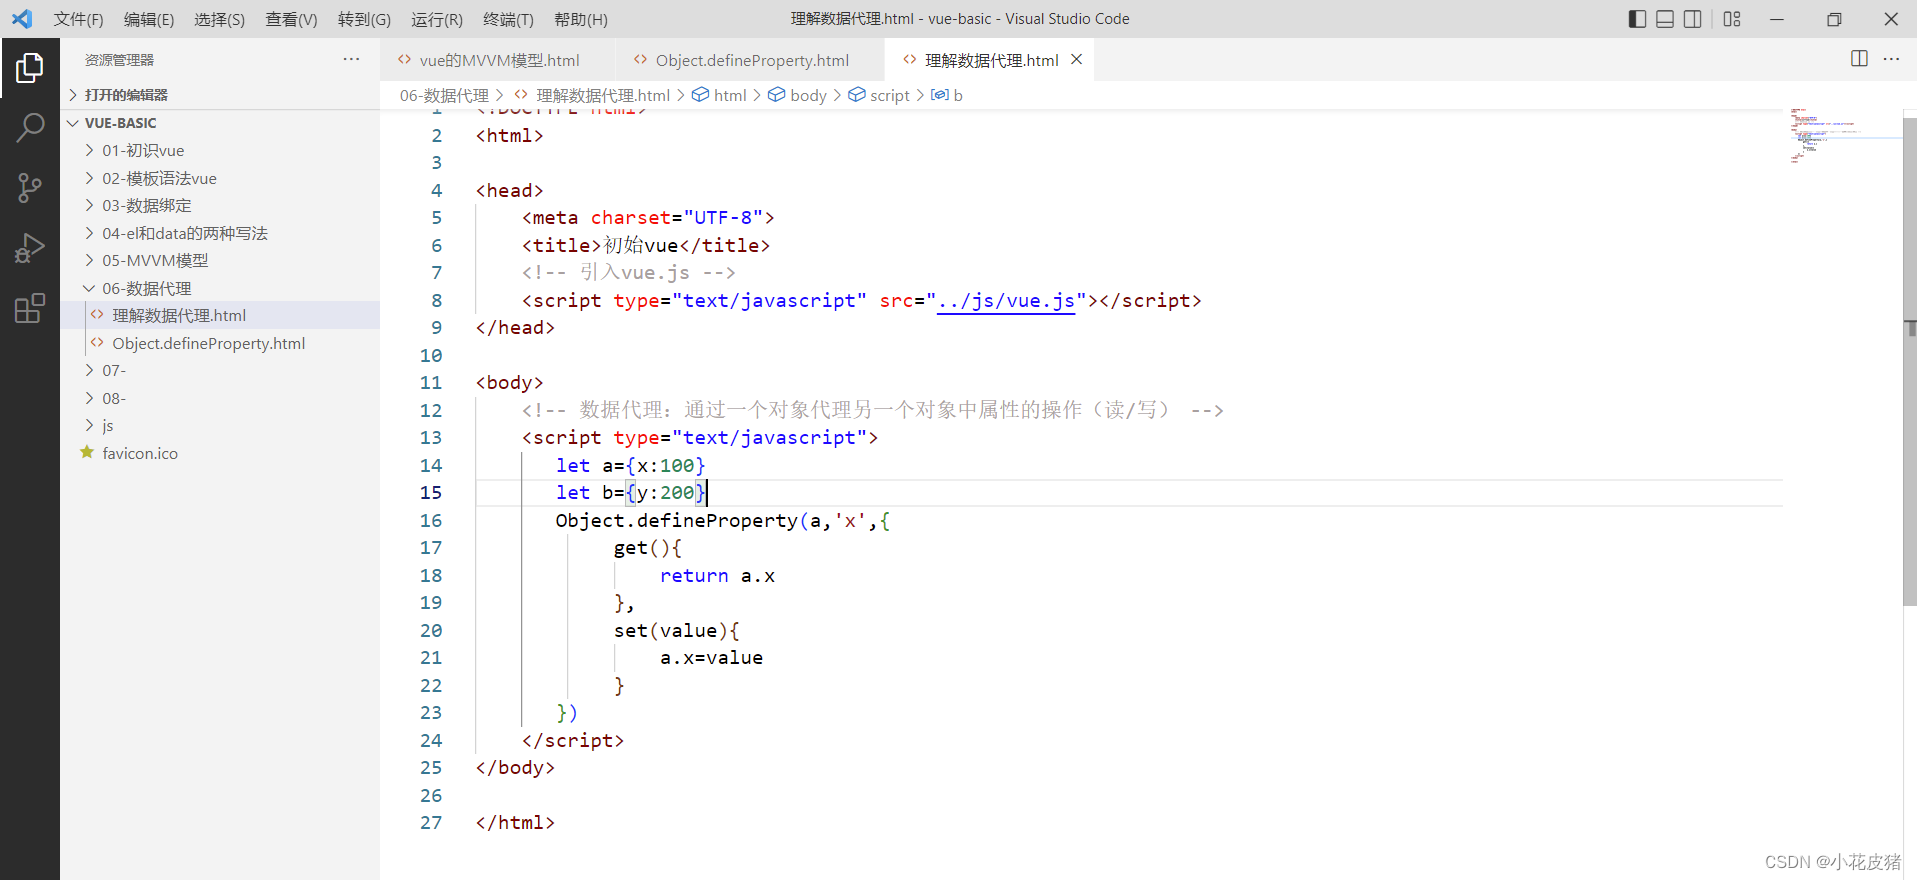Click the VS Code logo icon

point(22,19)
